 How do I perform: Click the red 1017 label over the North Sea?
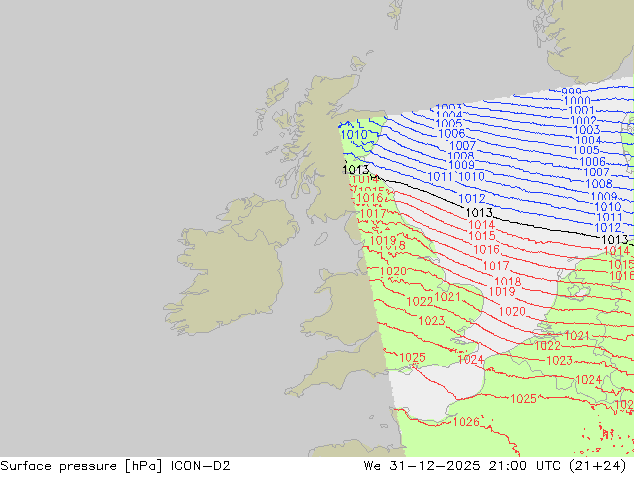496,266
